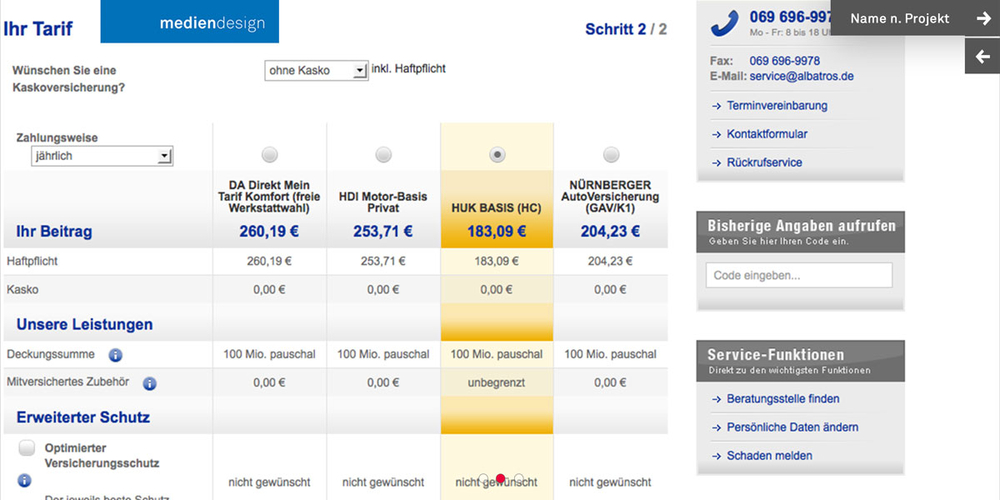Click the HUK BASIS (HC) tariff name
Viewport: 1000px width, 500px height.
(497, 208)
